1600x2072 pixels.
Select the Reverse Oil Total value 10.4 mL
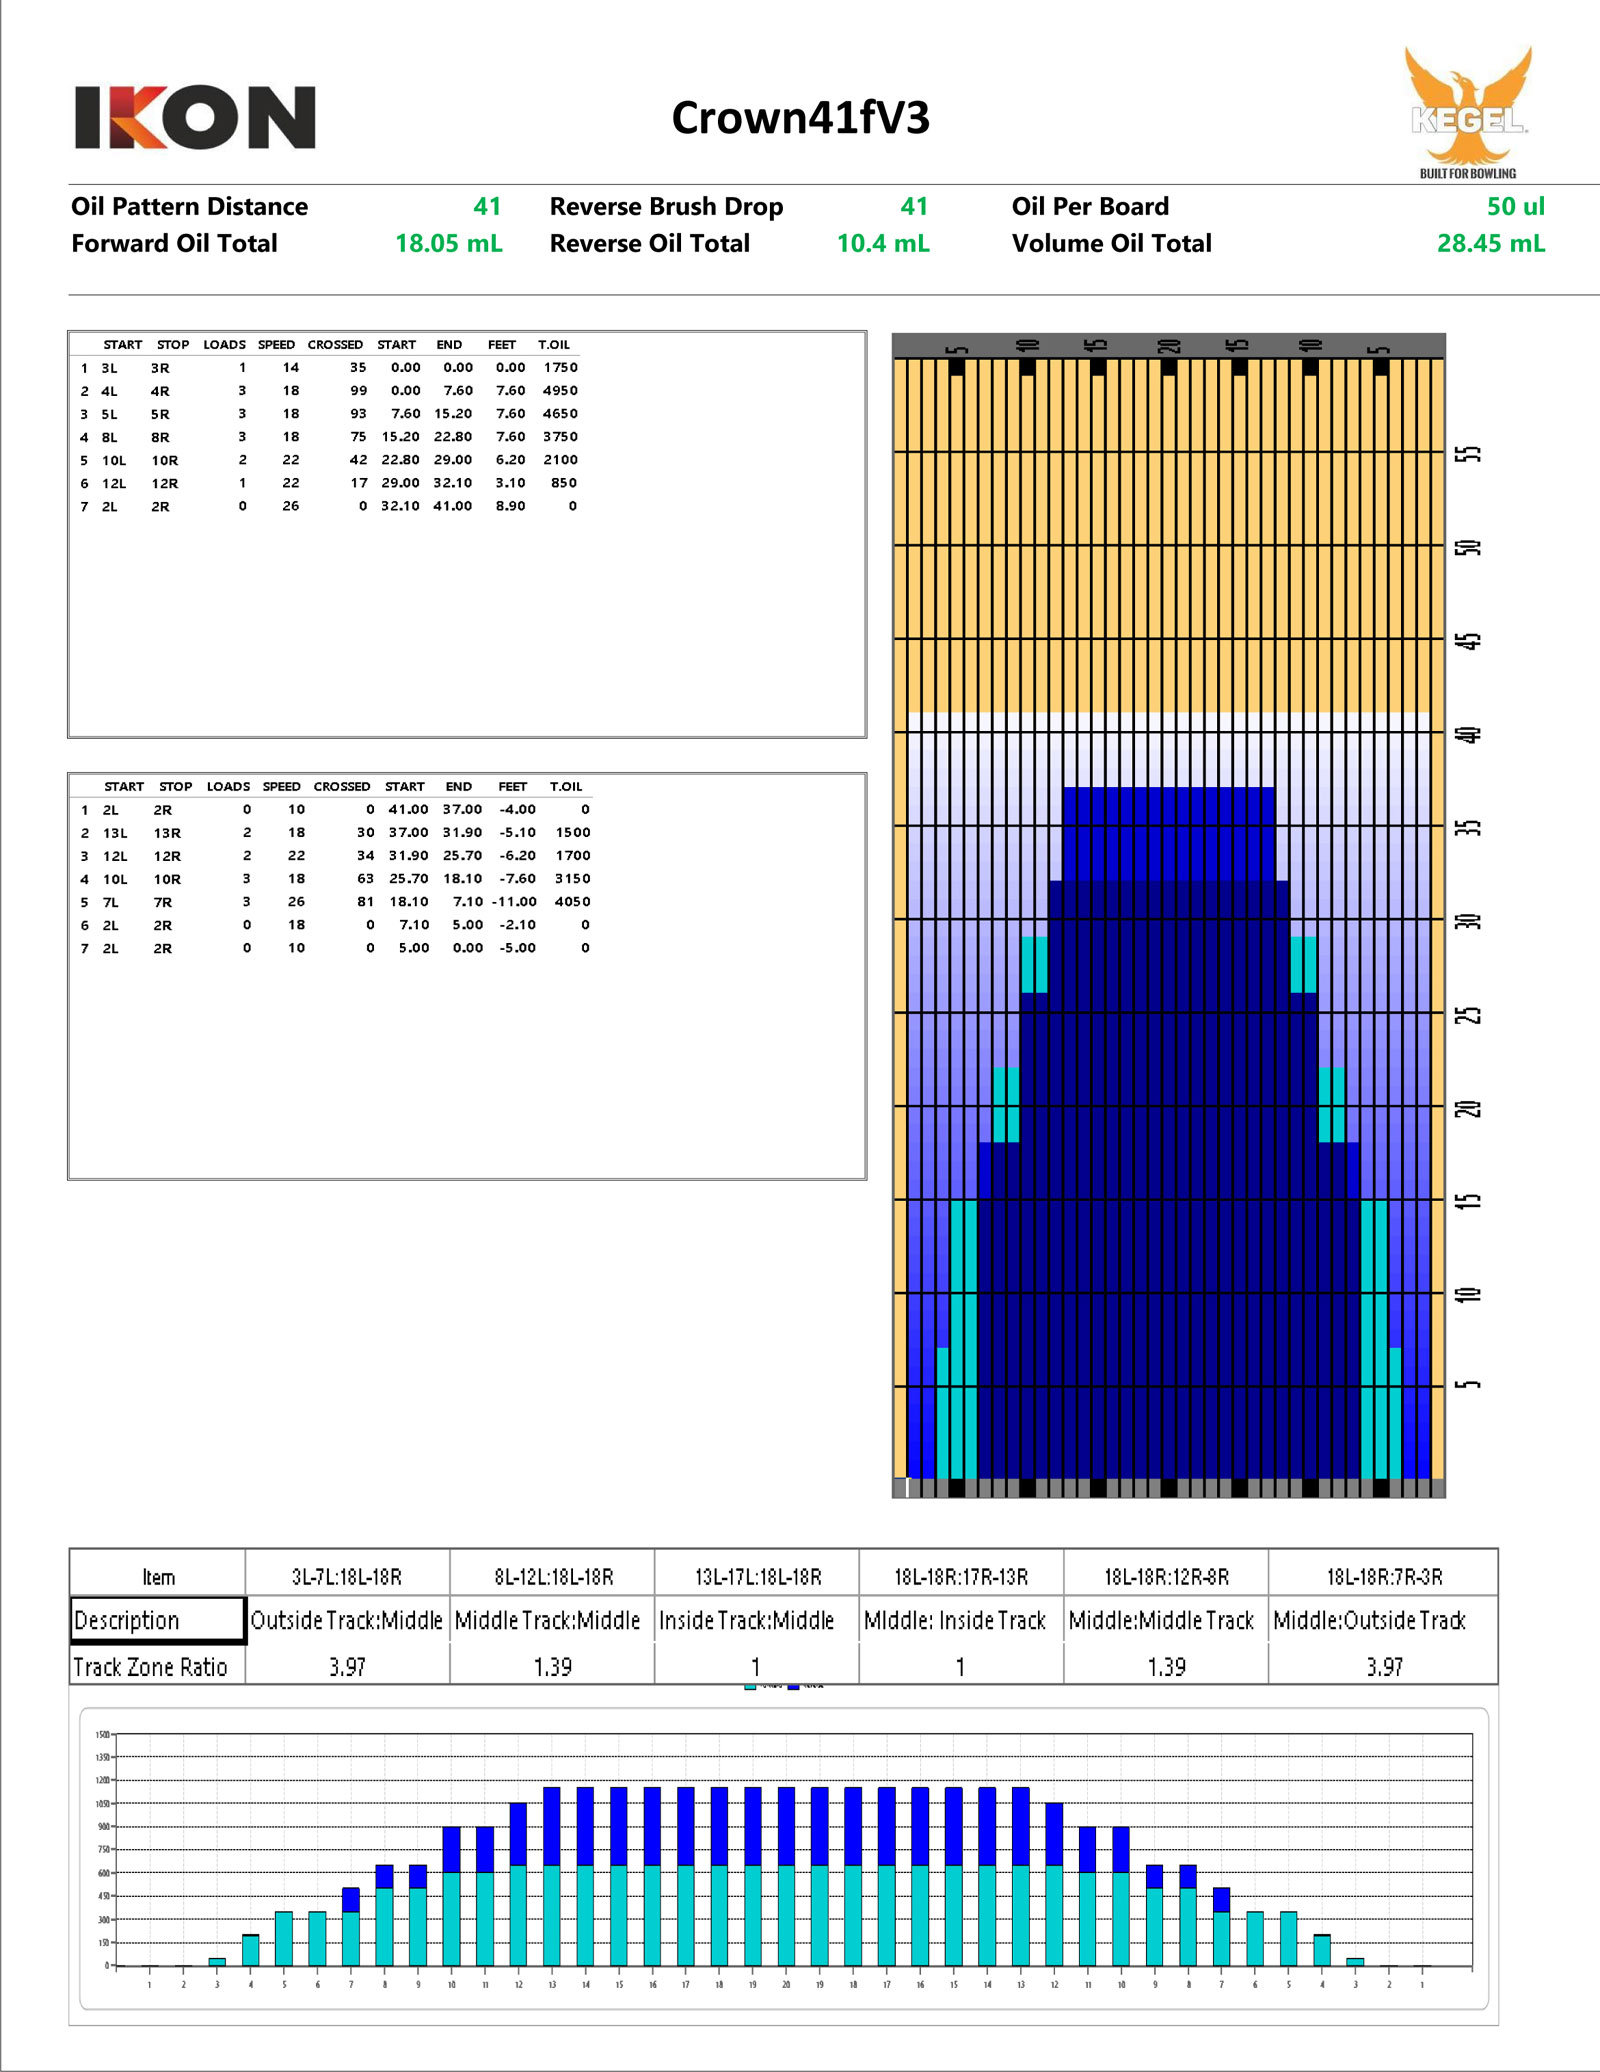tap(882, 244)
